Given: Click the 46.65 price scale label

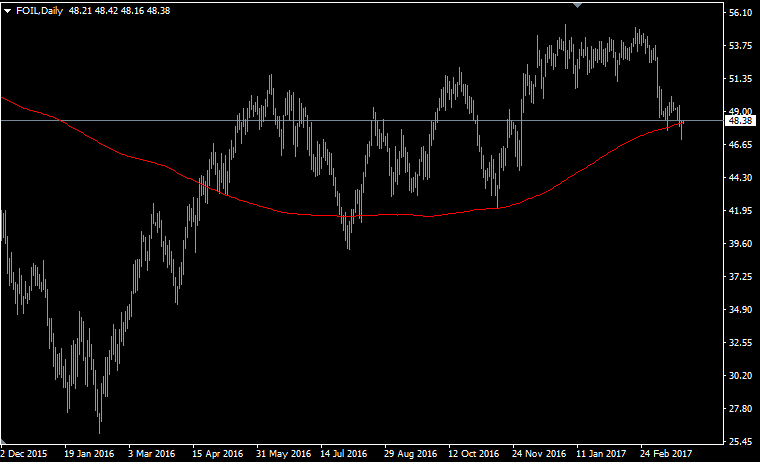Looking at the screenshot, I should (740, 144).
